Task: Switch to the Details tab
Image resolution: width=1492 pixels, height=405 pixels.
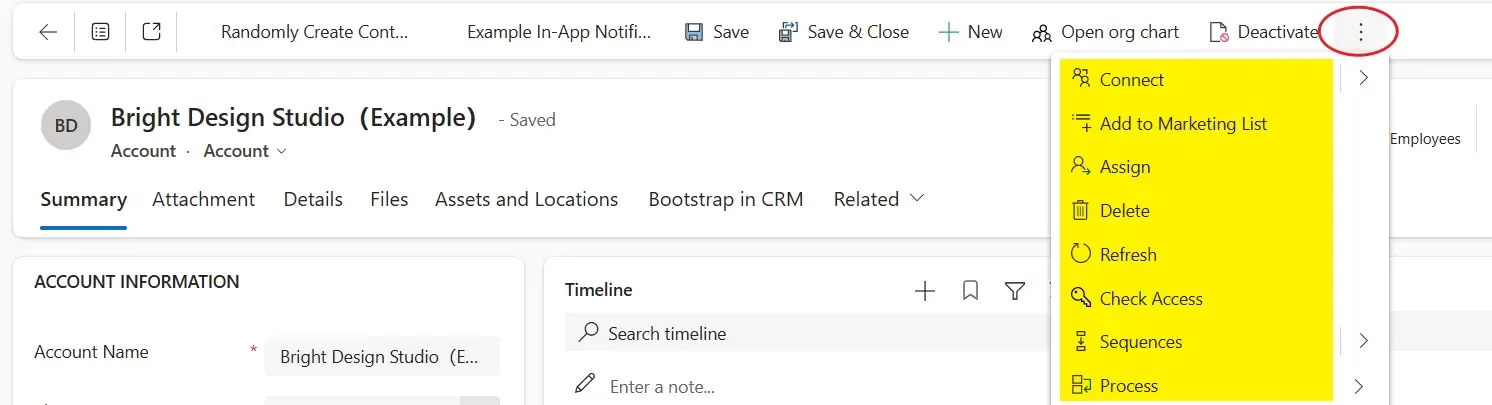Action: click(x=313, y=199)
